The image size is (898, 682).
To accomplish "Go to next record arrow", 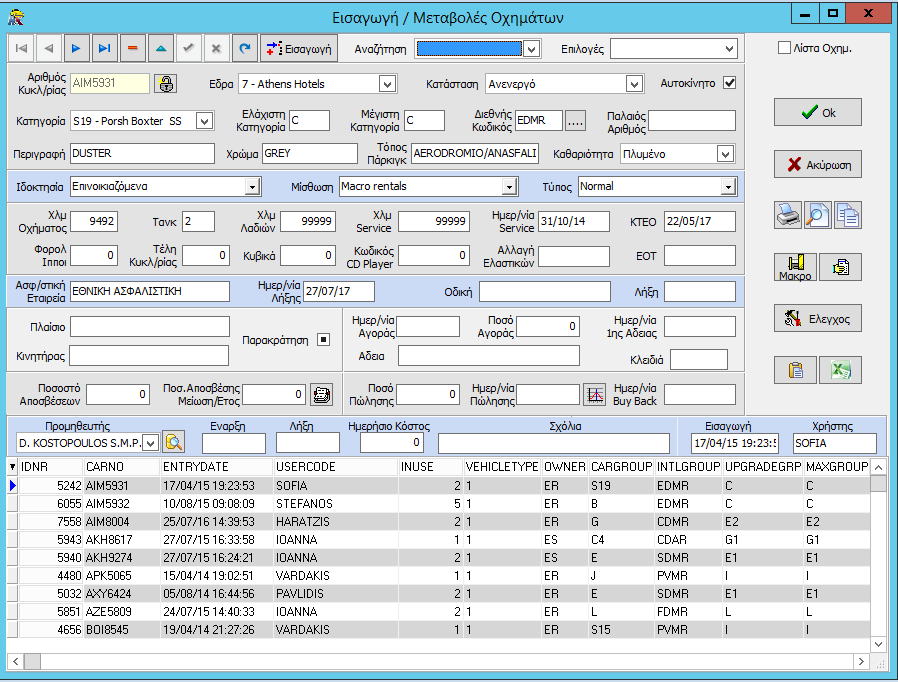I will (75, 48).
